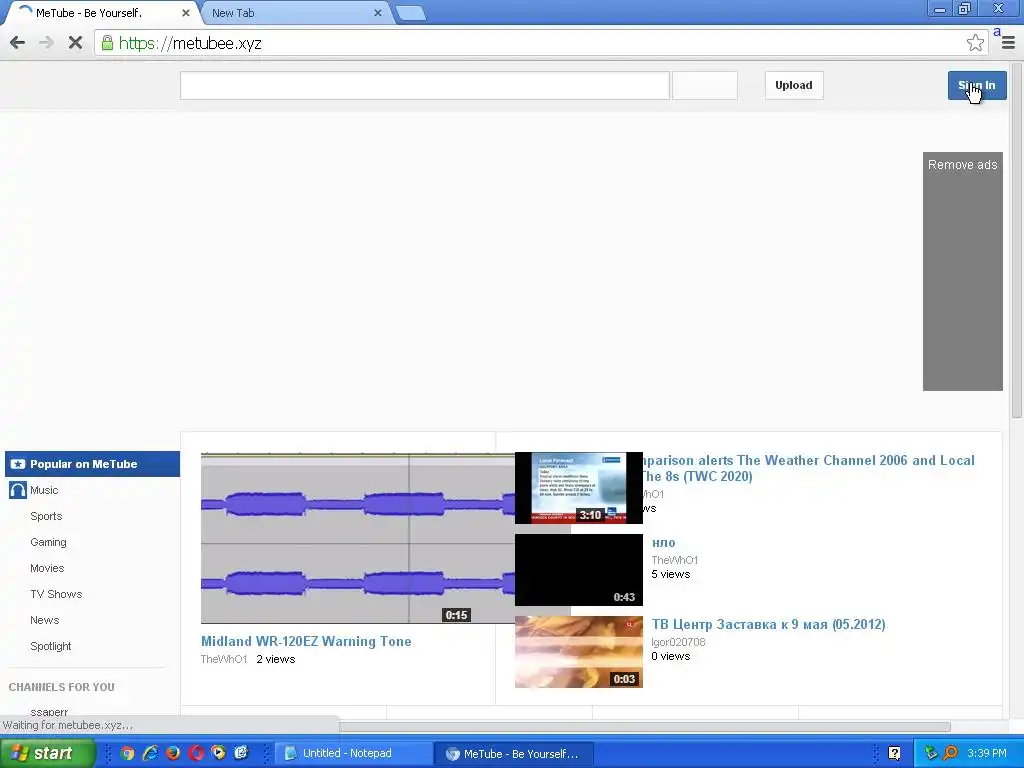Click the 0 views text under ТВ Центр video
The height and width of the screenshot is (768, 1024).
pyautogui.click(x=671, y=656)
